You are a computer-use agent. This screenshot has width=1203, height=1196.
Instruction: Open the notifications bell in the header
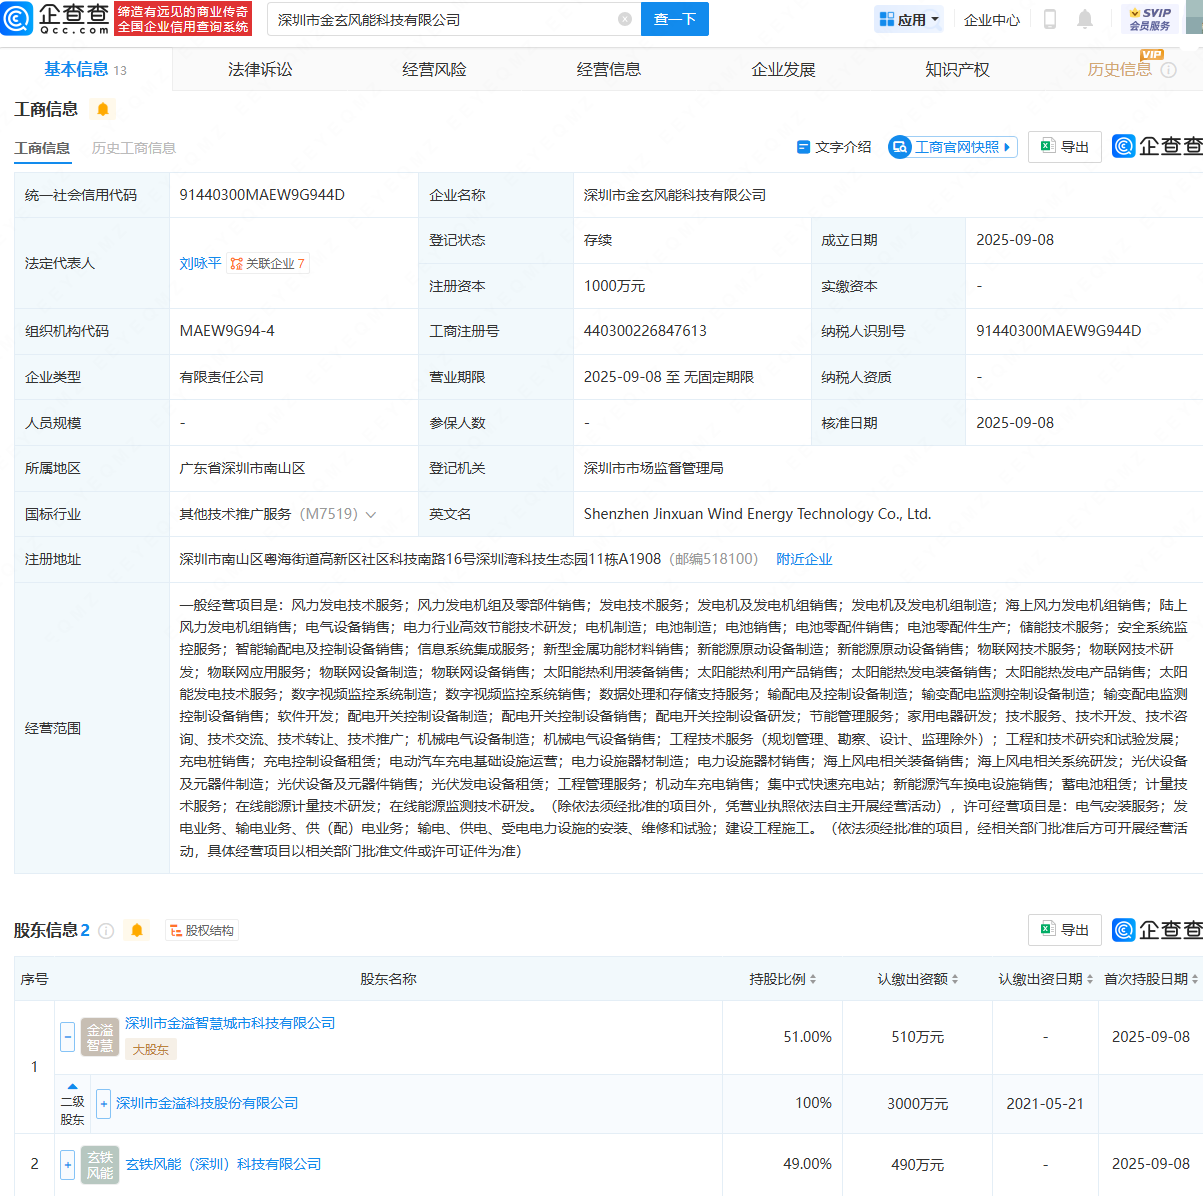1085,19
